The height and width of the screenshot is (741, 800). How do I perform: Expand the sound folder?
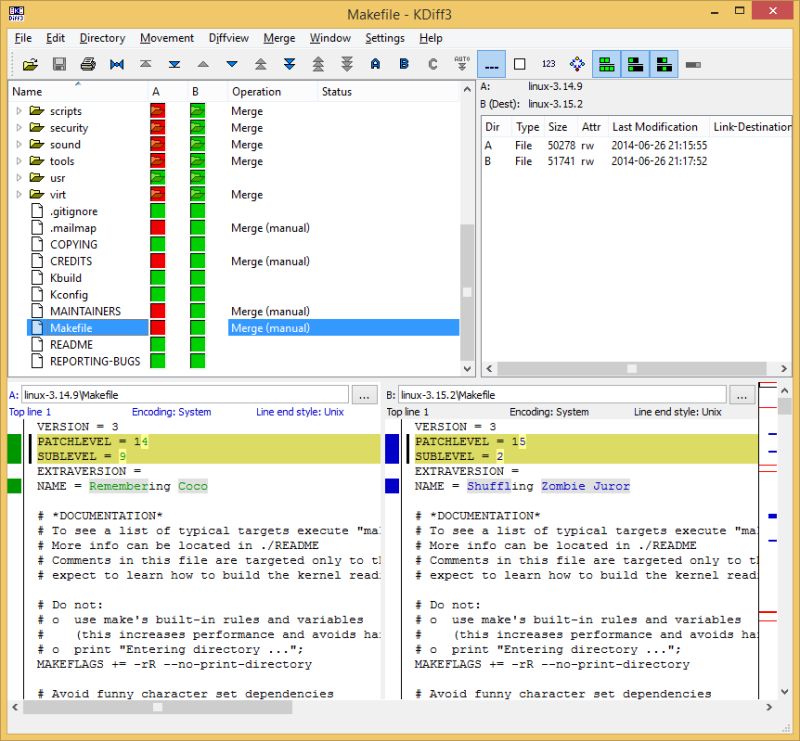pos(19,144)
